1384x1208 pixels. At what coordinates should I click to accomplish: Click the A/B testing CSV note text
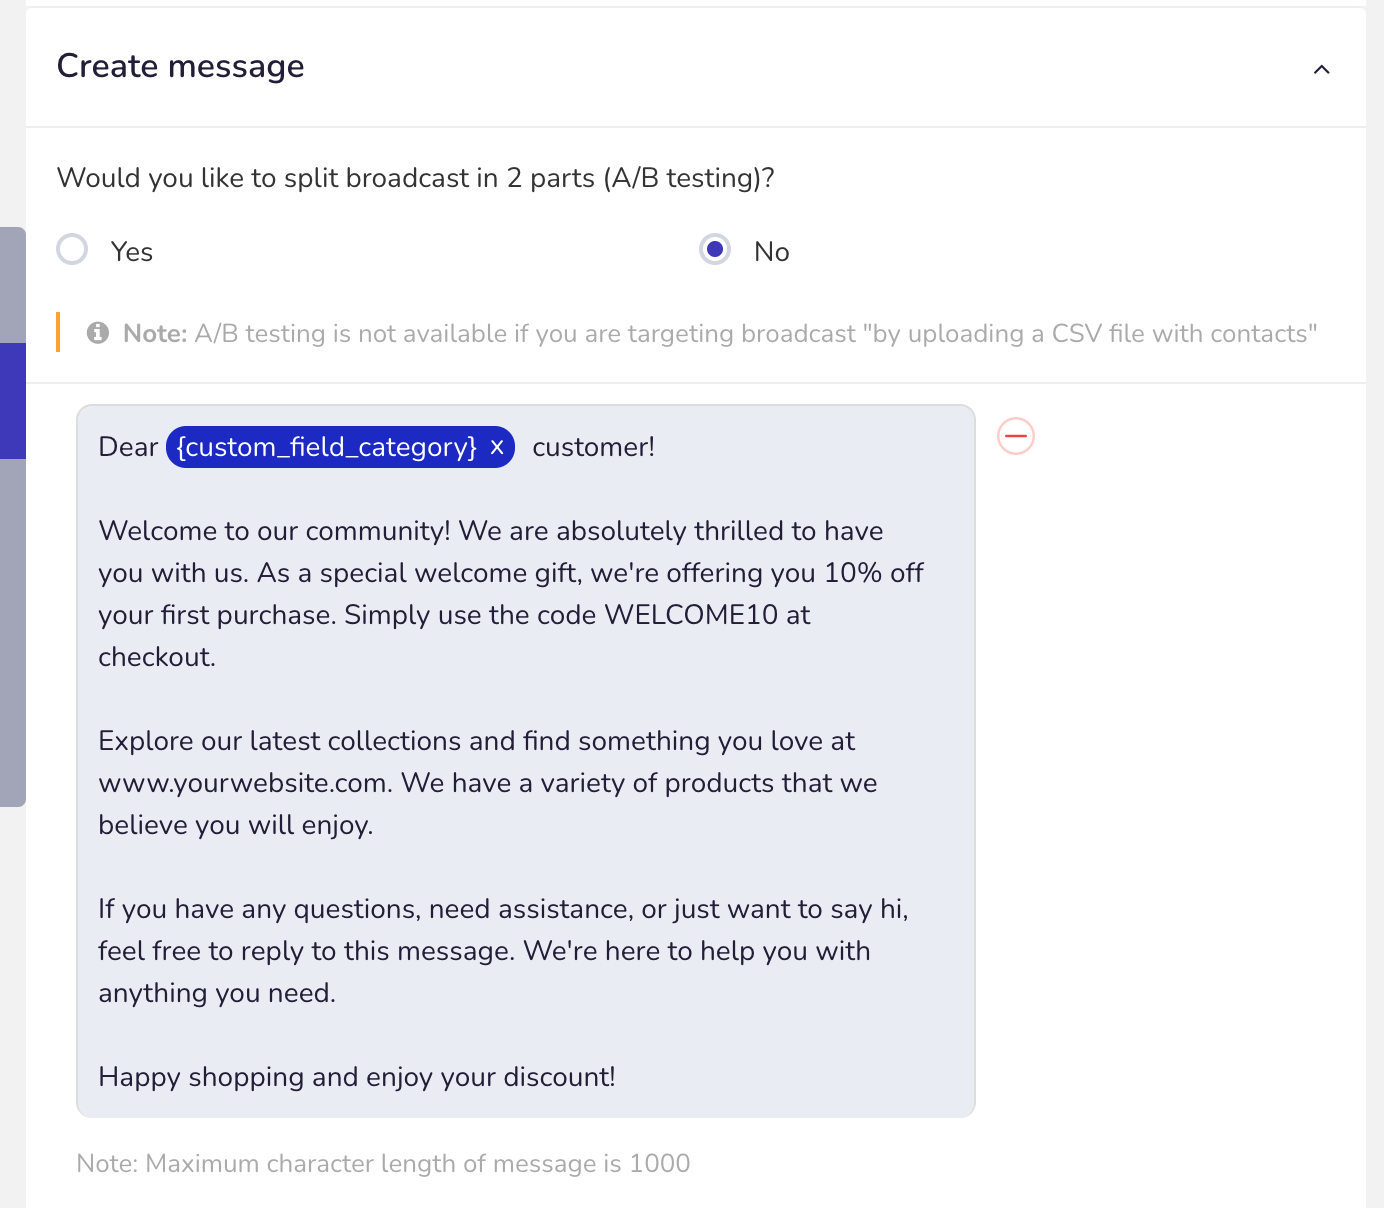pos(720,334)
